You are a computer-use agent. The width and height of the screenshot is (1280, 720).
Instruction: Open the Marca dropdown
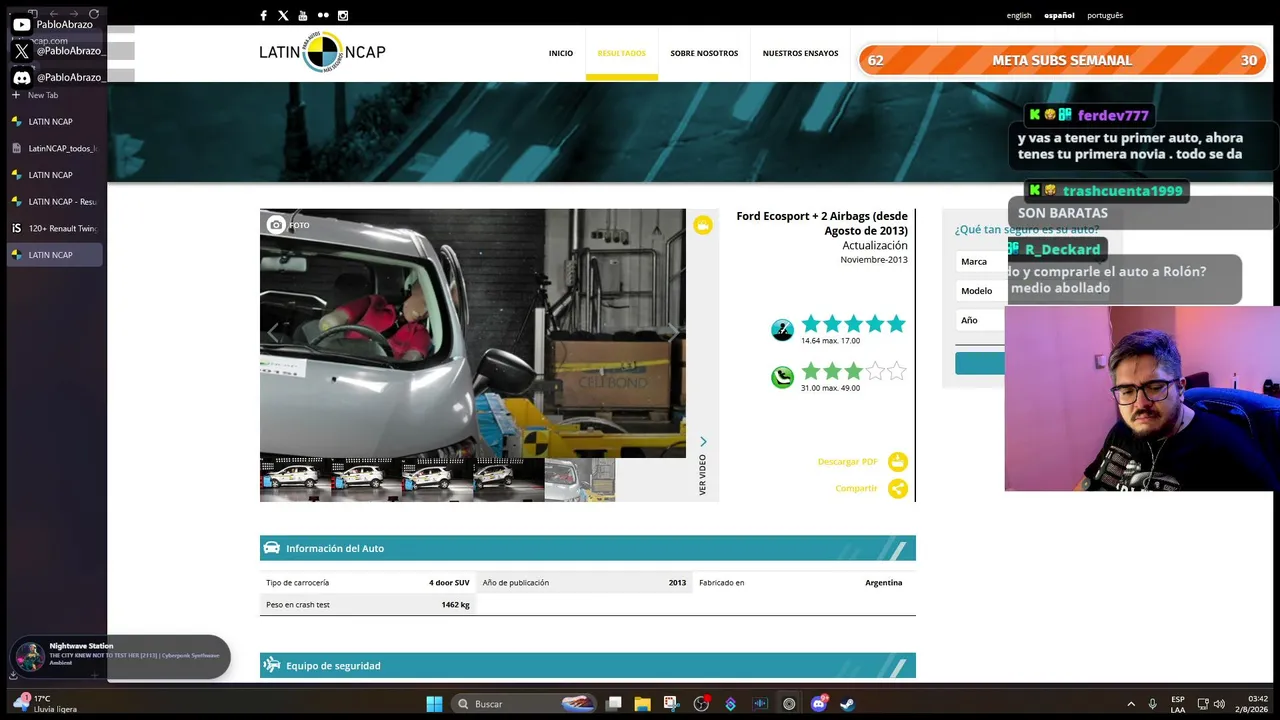coord(980,261)
